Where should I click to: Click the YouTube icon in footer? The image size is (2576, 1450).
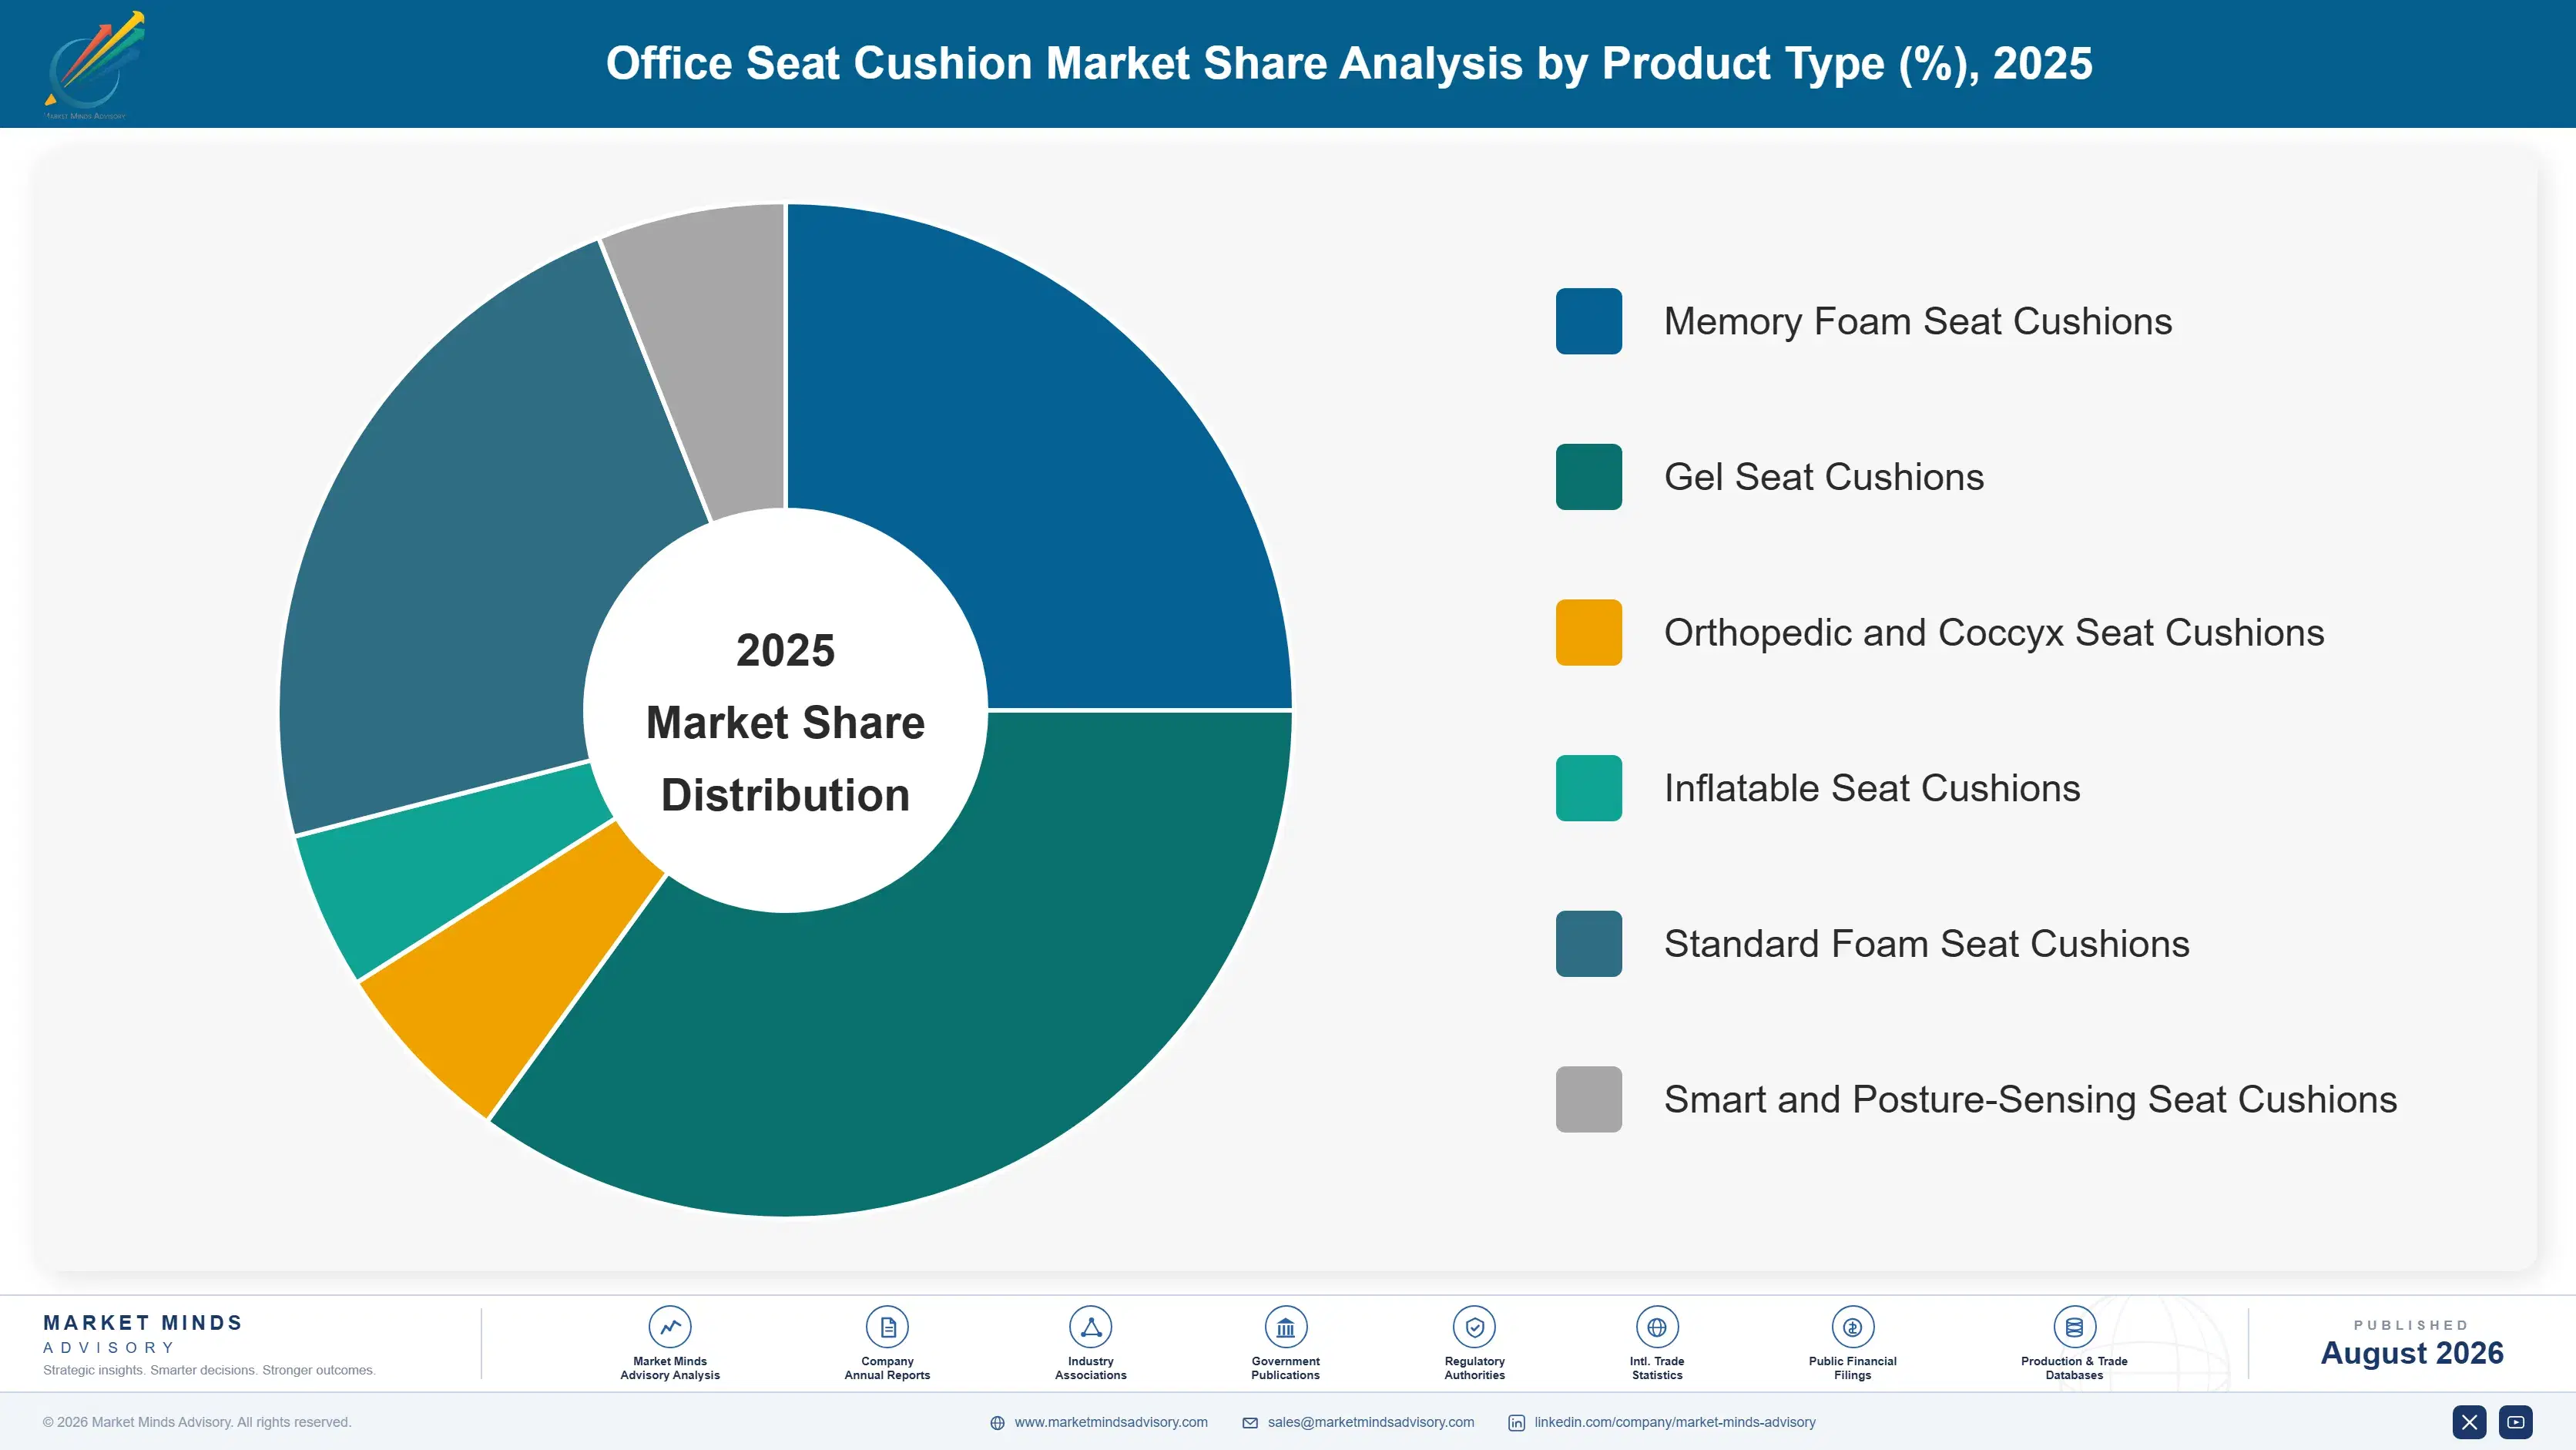(x=2516, y=1422)
